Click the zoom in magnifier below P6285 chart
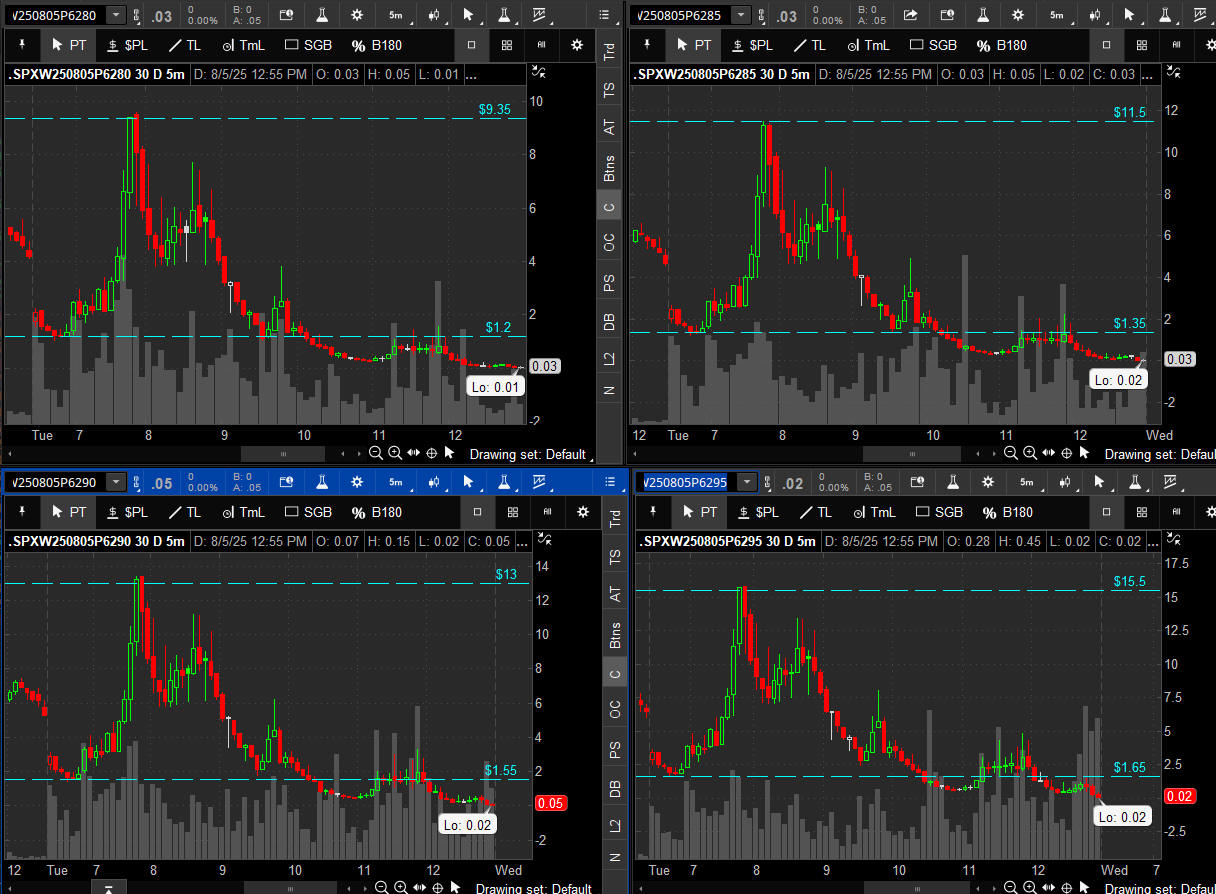This screenshot has height=894, width=1216. pyautogui.click(x=1030, y=453)
